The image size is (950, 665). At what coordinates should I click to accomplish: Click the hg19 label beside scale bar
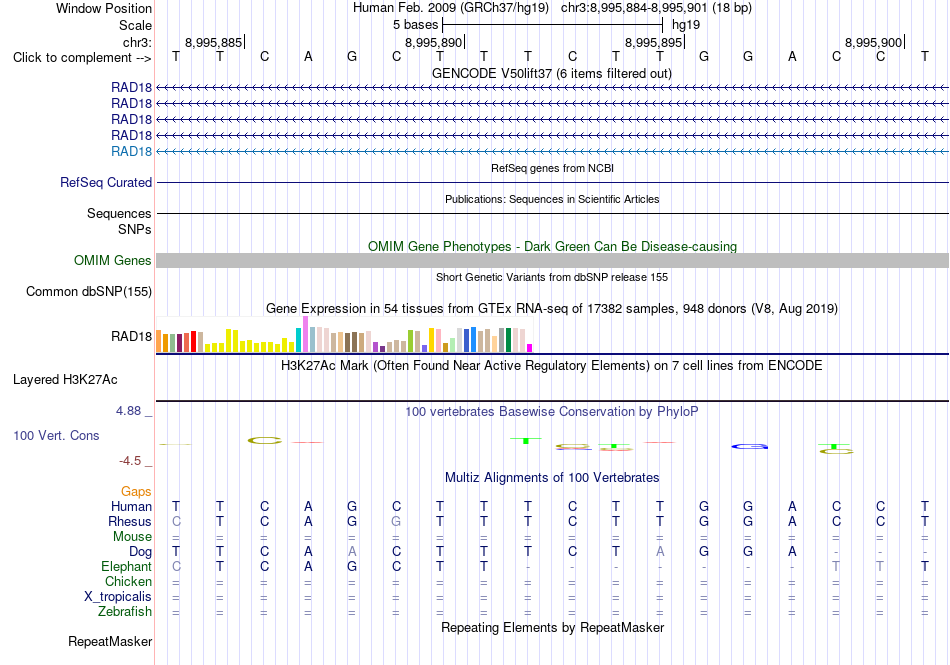click(x=686, y=25)
